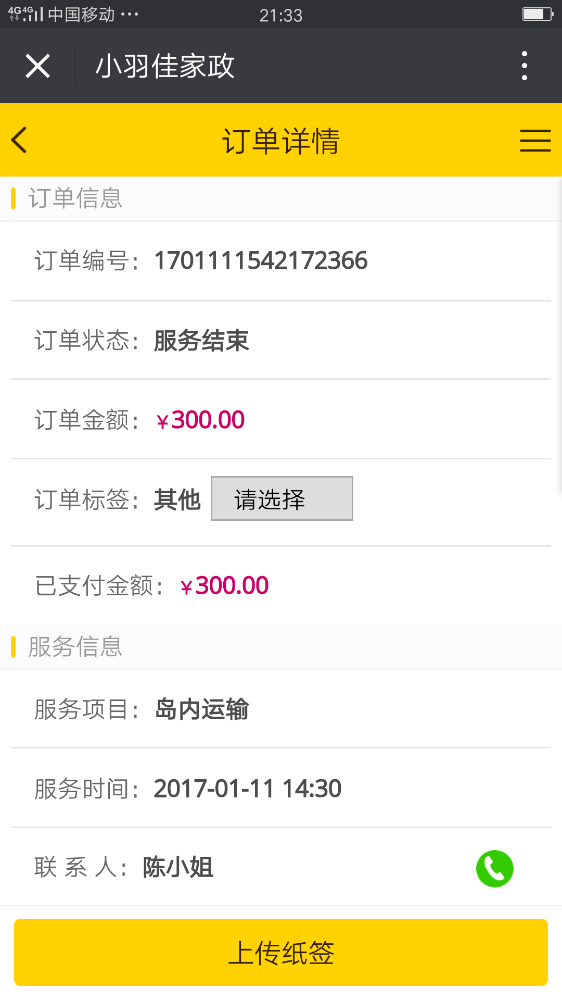Open the hamburger menu in the yellow header
This screenshot has width=562, height=1000.
(535, 140)
